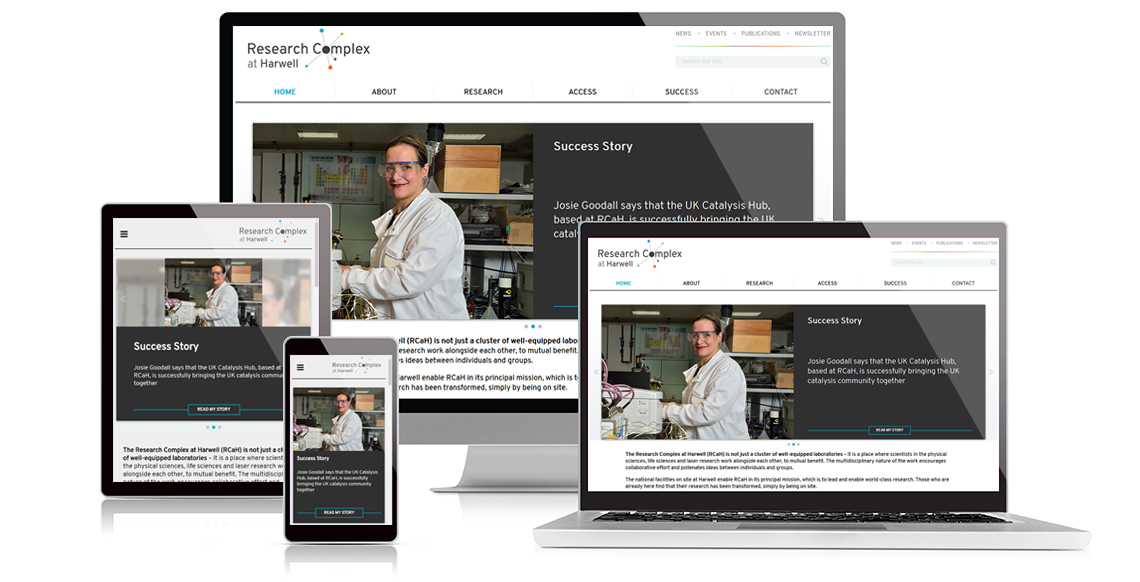This screenshot has height=582, width=1140.
Task: Click the search magnifier icon on the desktop monitor
Action: pyautogui.click(x=824, y=62)
